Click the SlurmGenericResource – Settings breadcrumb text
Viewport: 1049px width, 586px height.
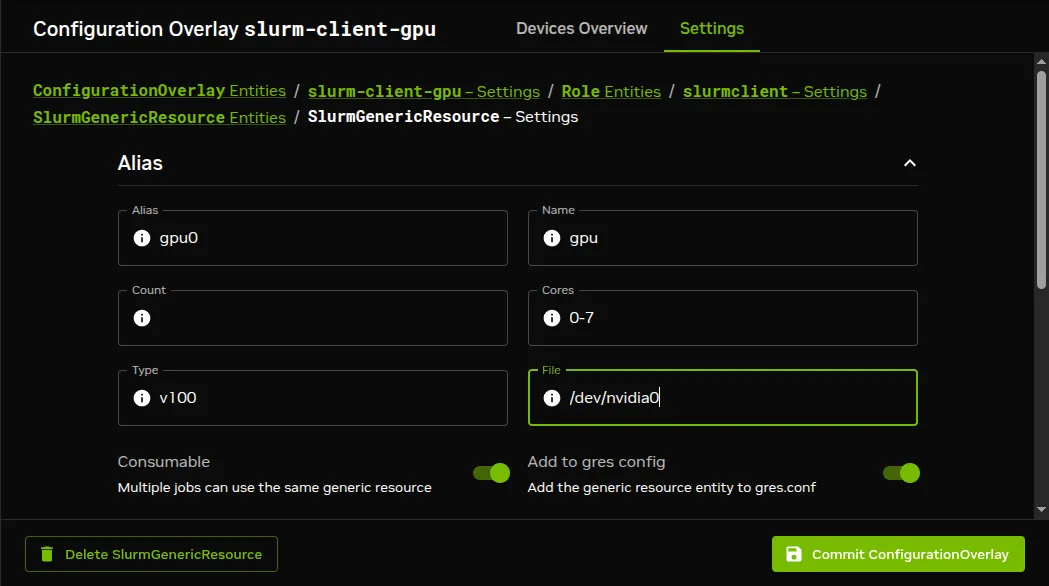coord(443,117)
